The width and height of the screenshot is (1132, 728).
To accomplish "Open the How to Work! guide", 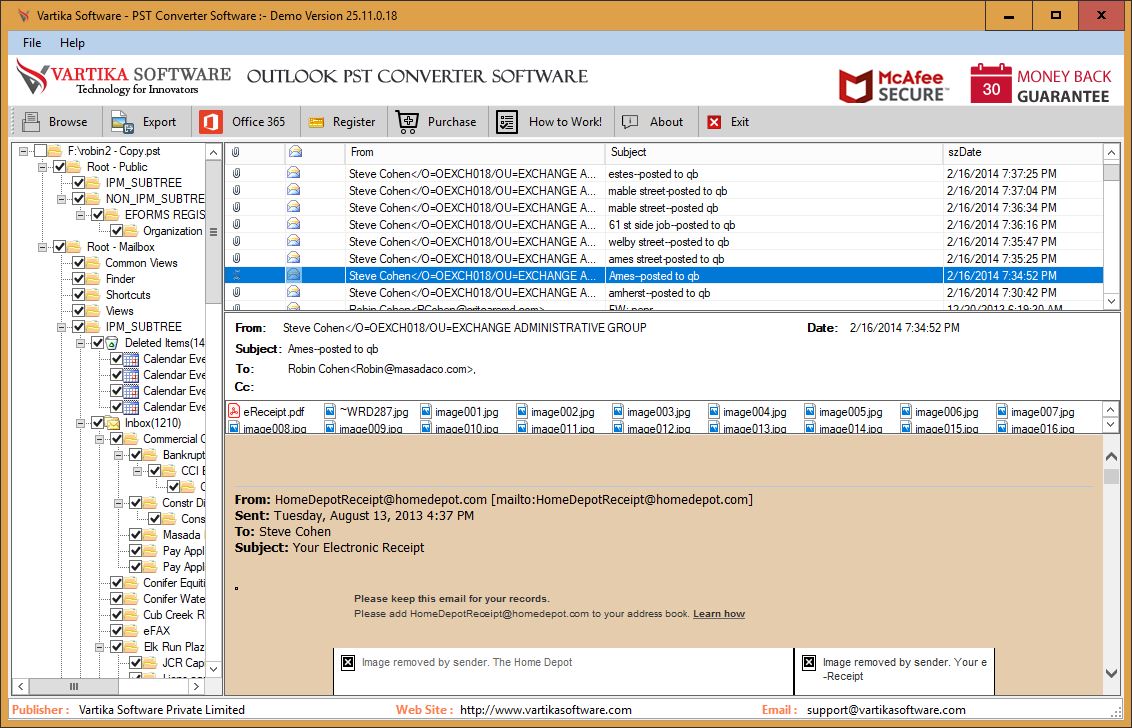I will click(549, 122).
